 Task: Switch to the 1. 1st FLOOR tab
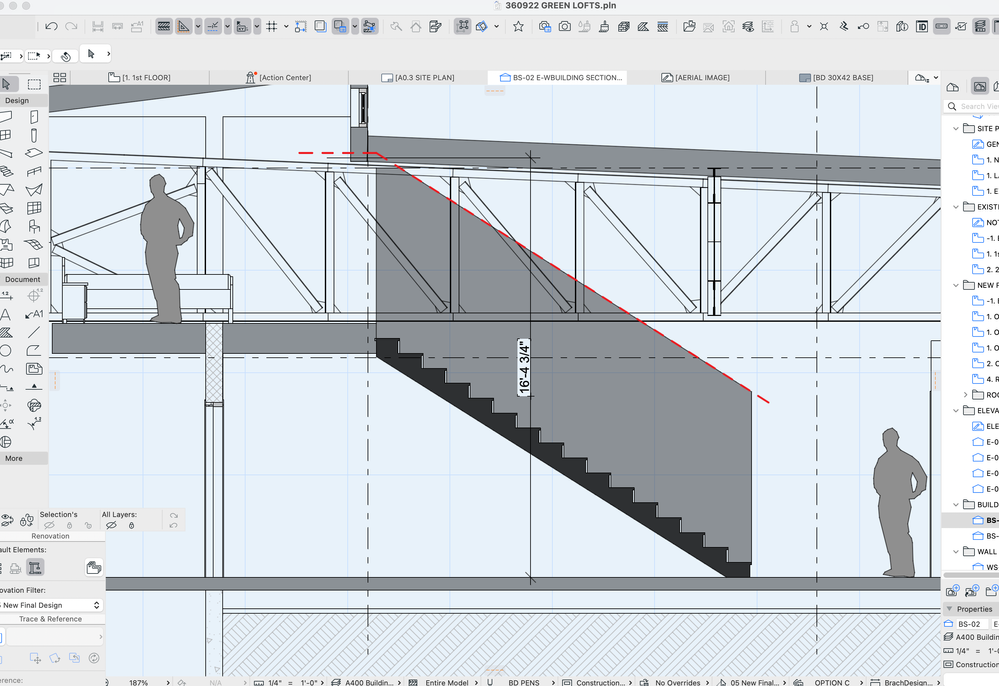click(x=140, y=78)
